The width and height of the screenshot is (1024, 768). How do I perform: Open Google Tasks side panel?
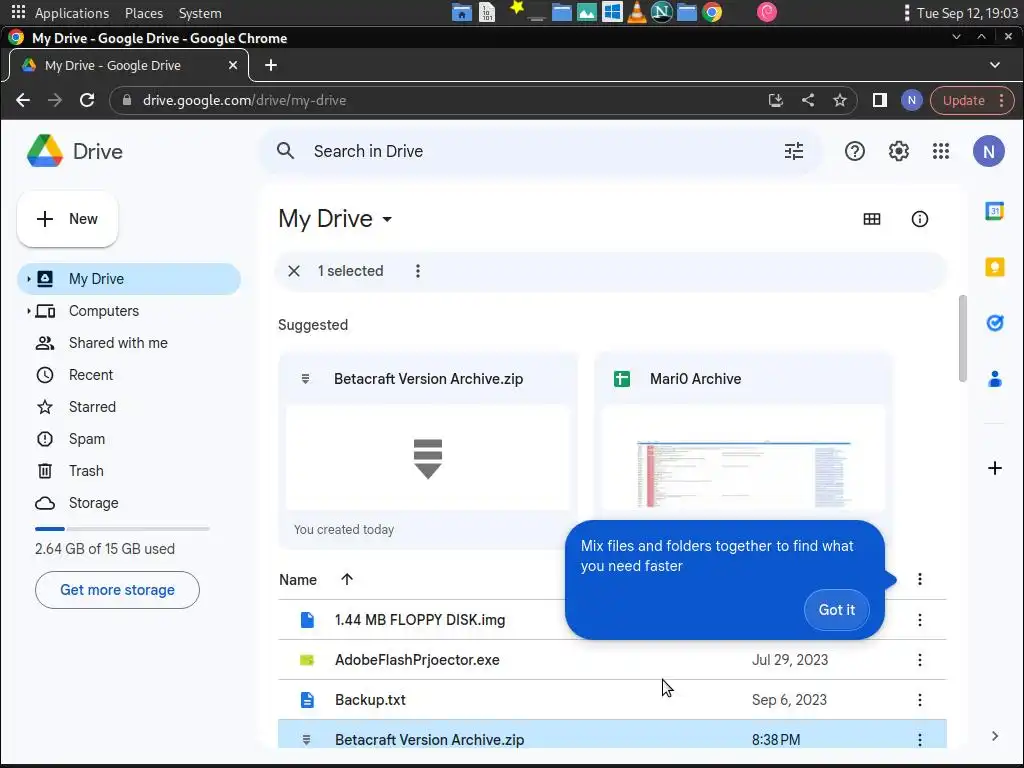(994, 323)
